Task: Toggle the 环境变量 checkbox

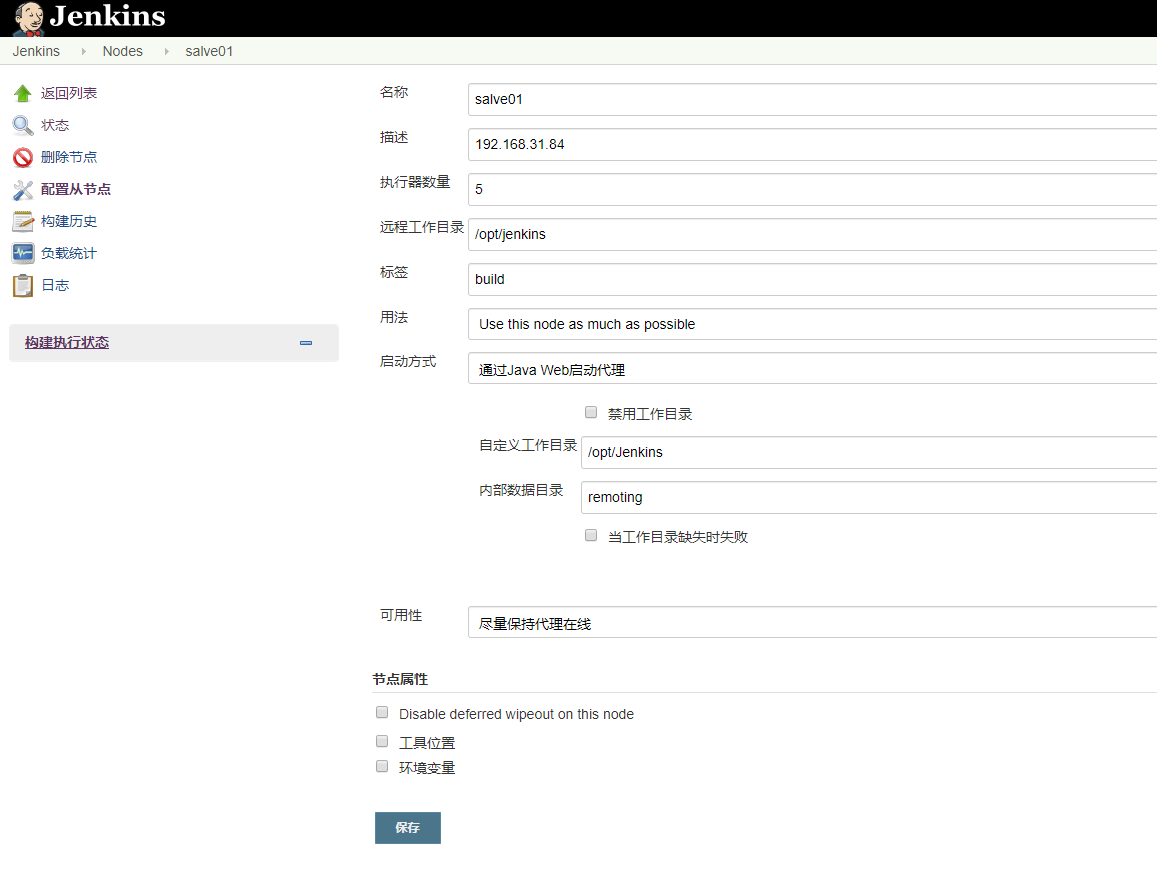Action: [382, 767]
